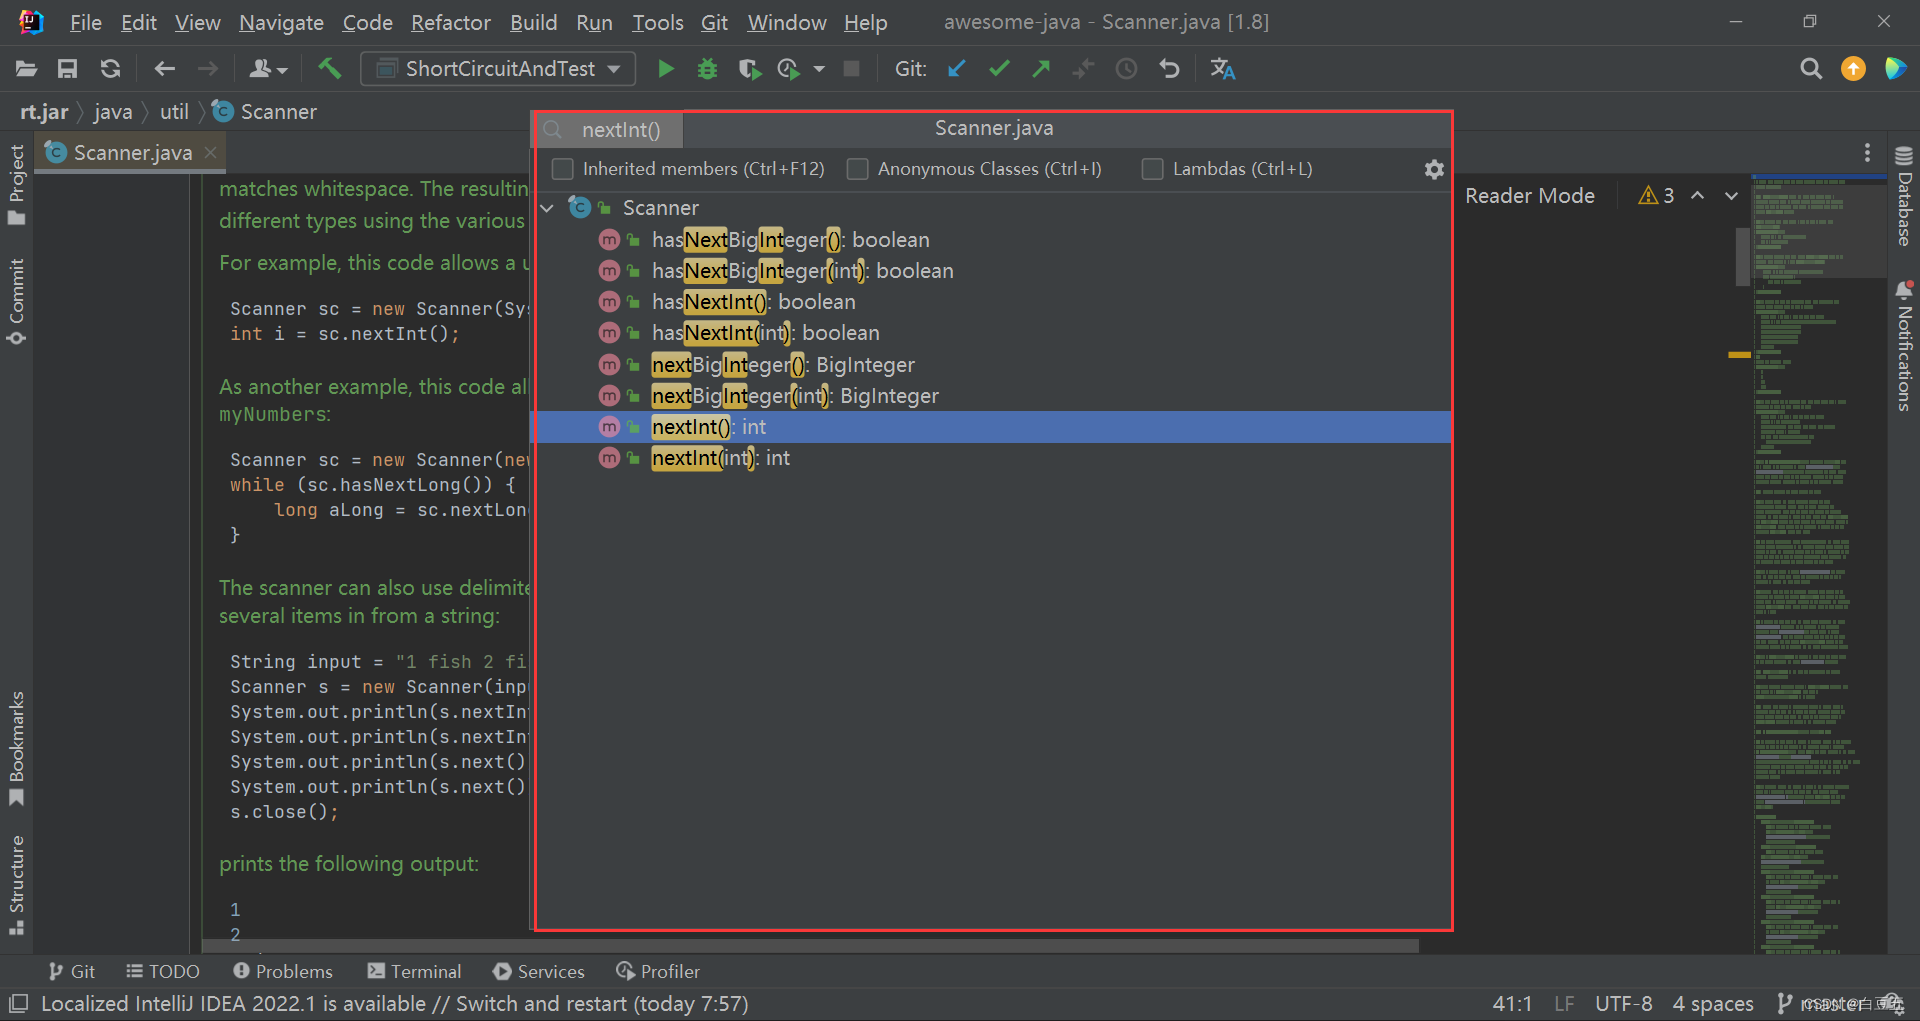1920x1021 pixels.
Task: Click UTF-8 encoding in status bar
Action: click(1623, 1003)
